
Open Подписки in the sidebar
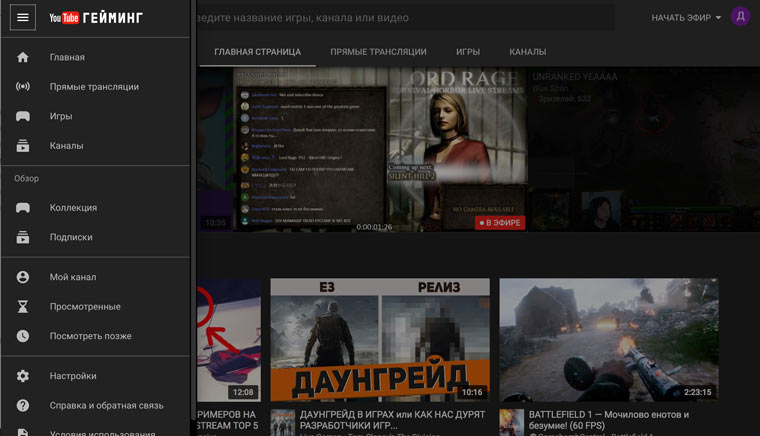[x=71, y=237]
